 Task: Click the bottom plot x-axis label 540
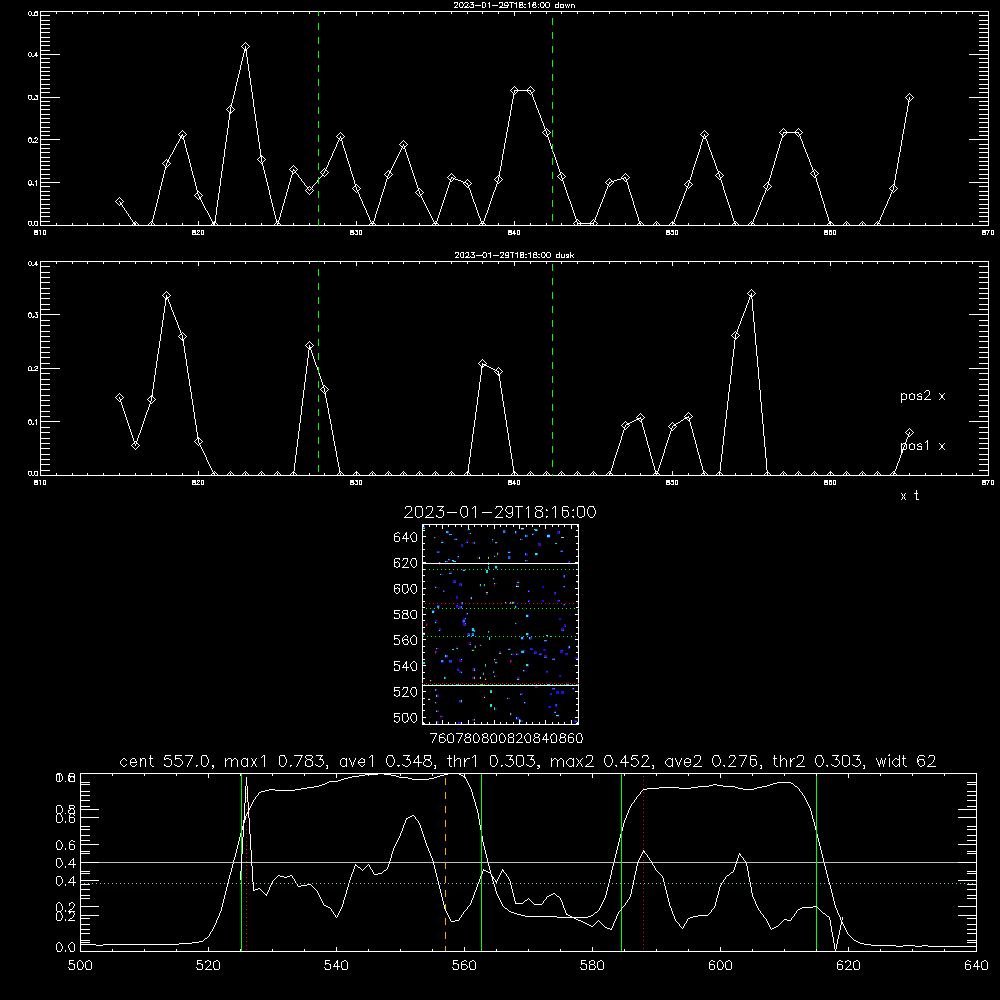(x=336, y=966)
